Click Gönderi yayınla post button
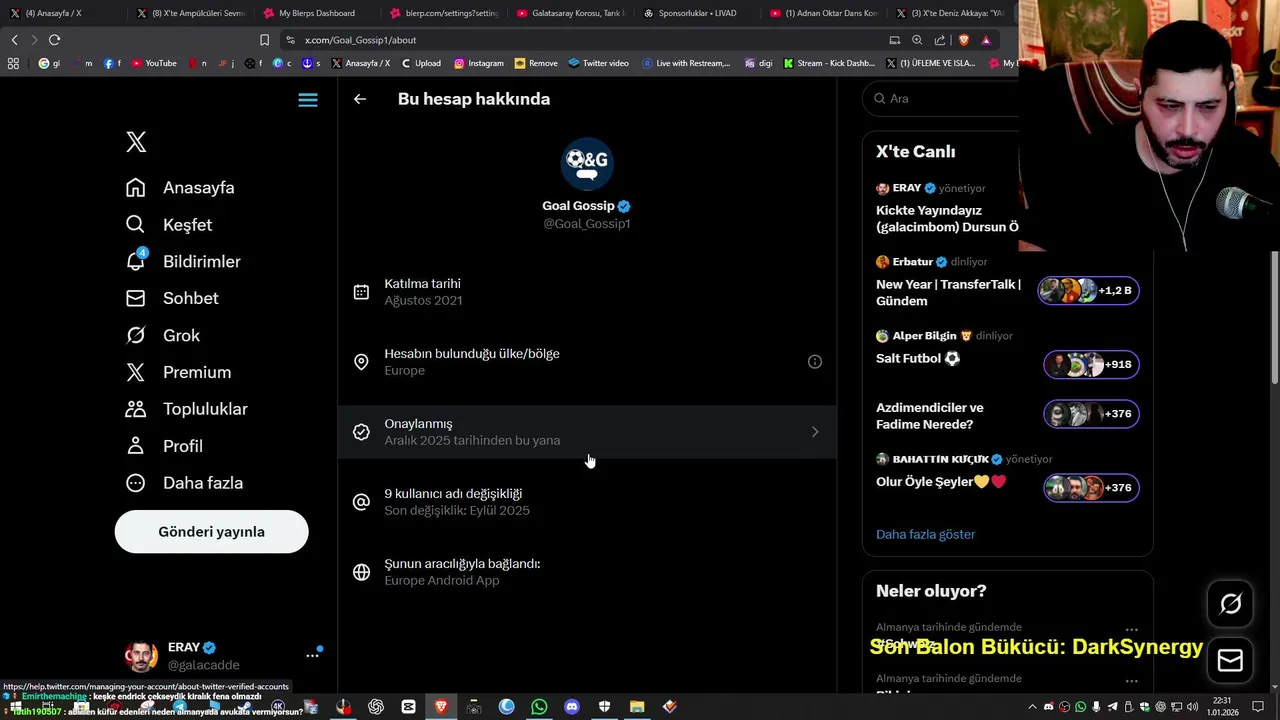1280x720 pixels. 211,532
